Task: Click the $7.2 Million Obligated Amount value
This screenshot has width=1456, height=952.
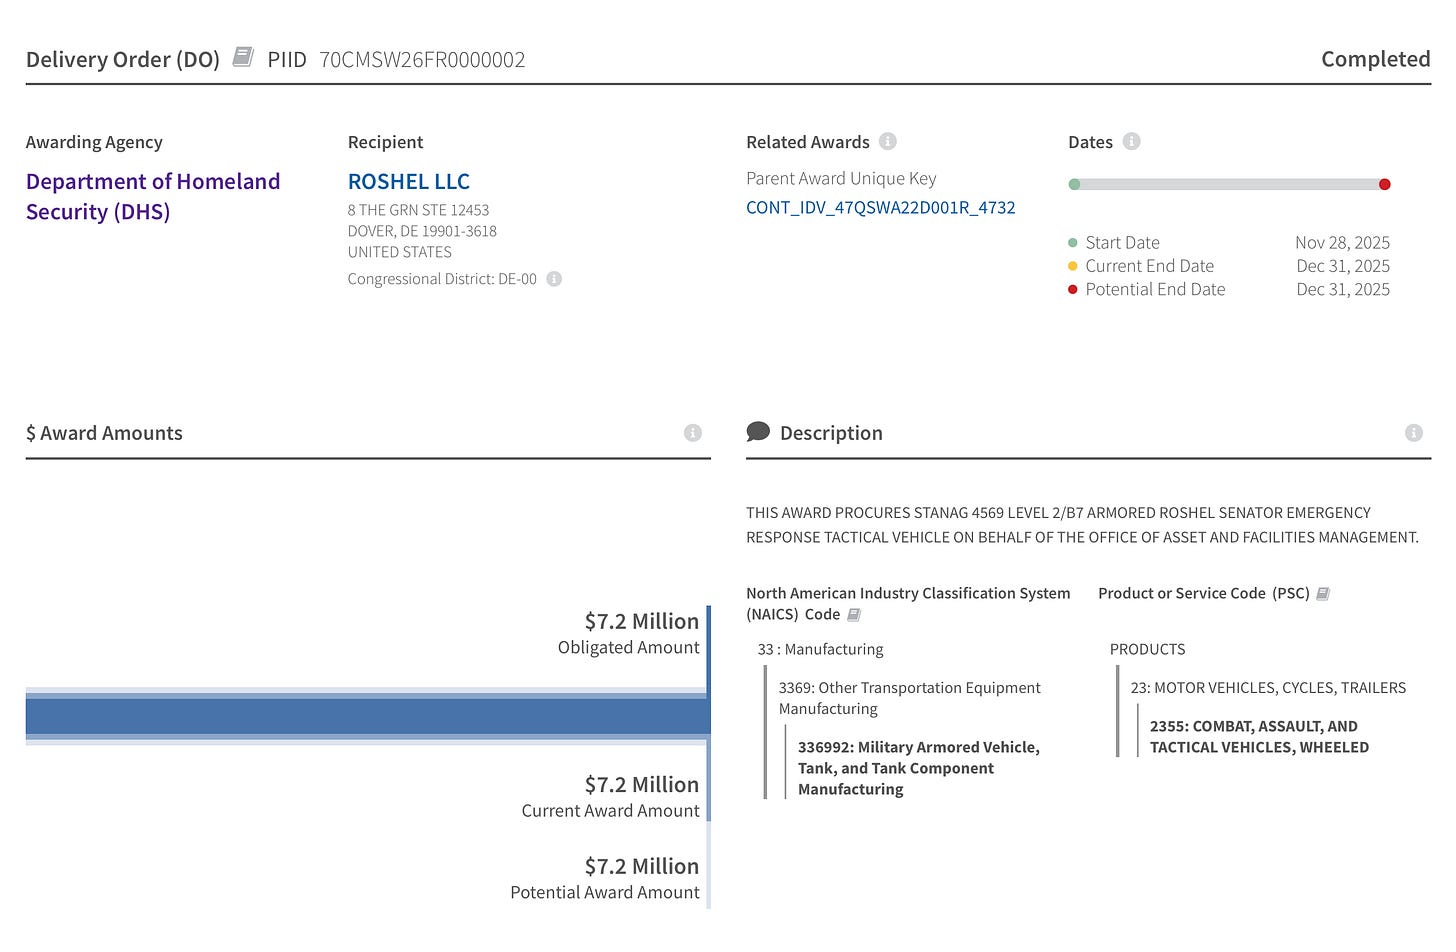Action: pyautogui.click(x=642, y=621)
